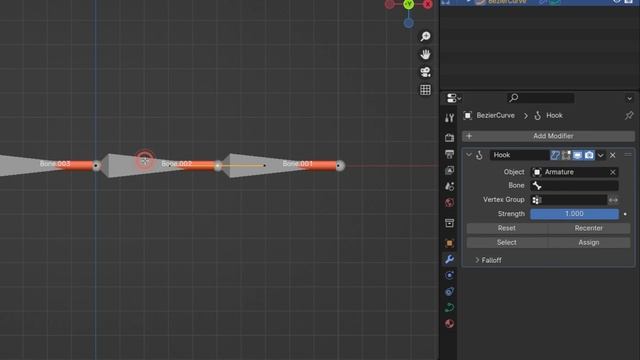Click the Reset button
This screenshot has height=360, width=640.
click(507, 228)
